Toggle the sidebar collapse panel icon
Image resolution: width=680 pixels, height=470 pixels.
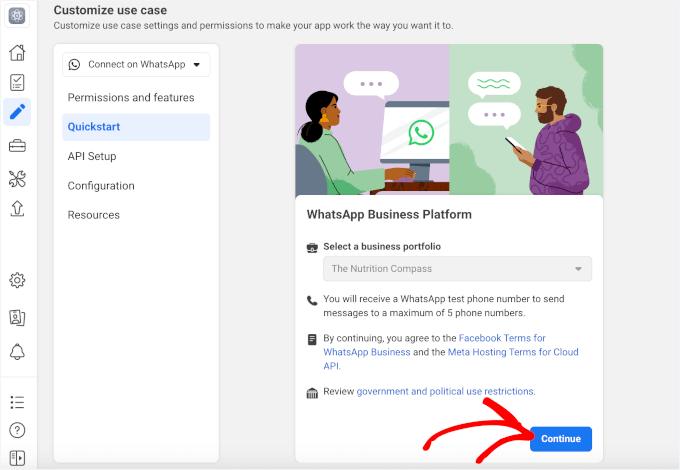pyautogui.click(x=17, y=457)
